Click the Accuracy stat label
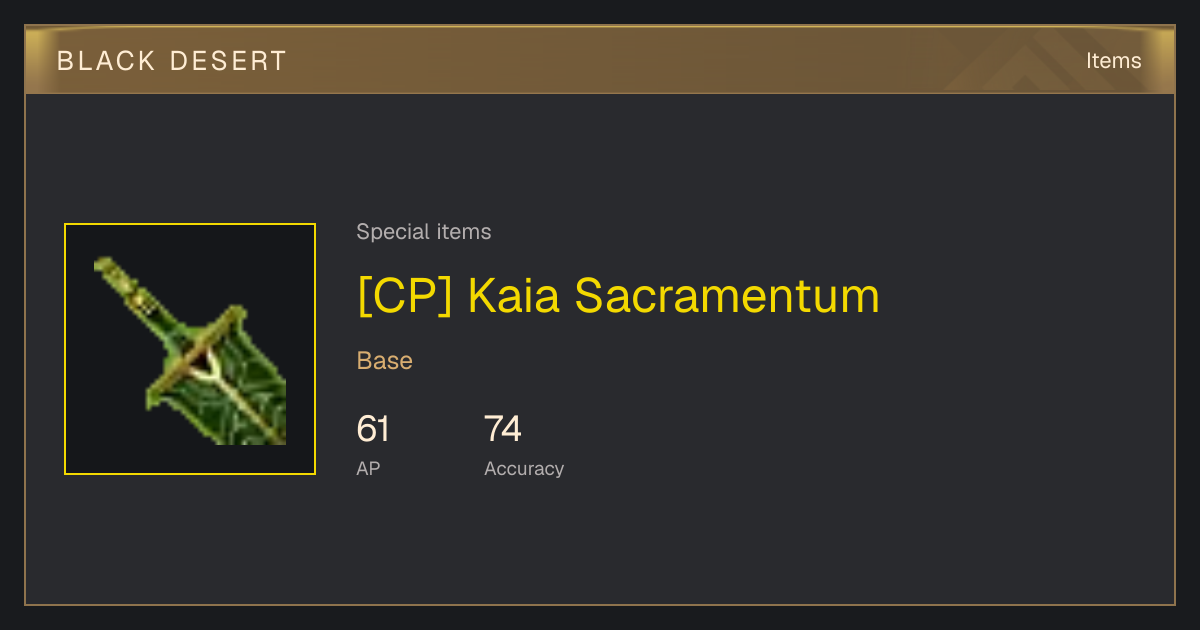The image size is (1200, 630). click(524, 468)
